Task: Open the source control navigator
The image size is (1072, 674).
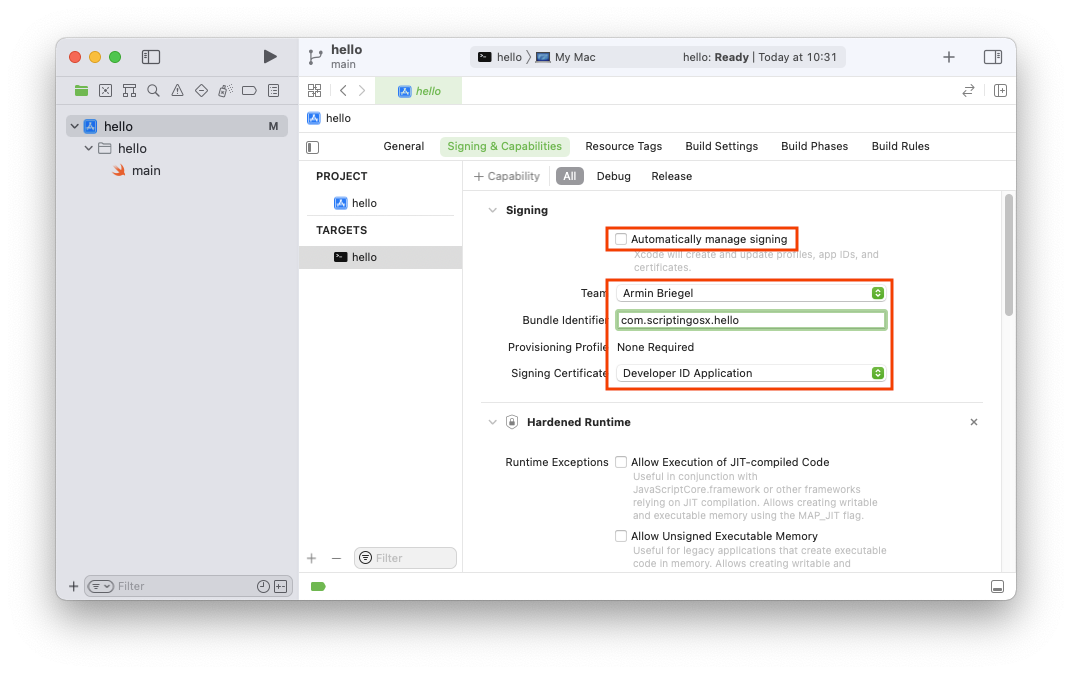Action: 105,90
